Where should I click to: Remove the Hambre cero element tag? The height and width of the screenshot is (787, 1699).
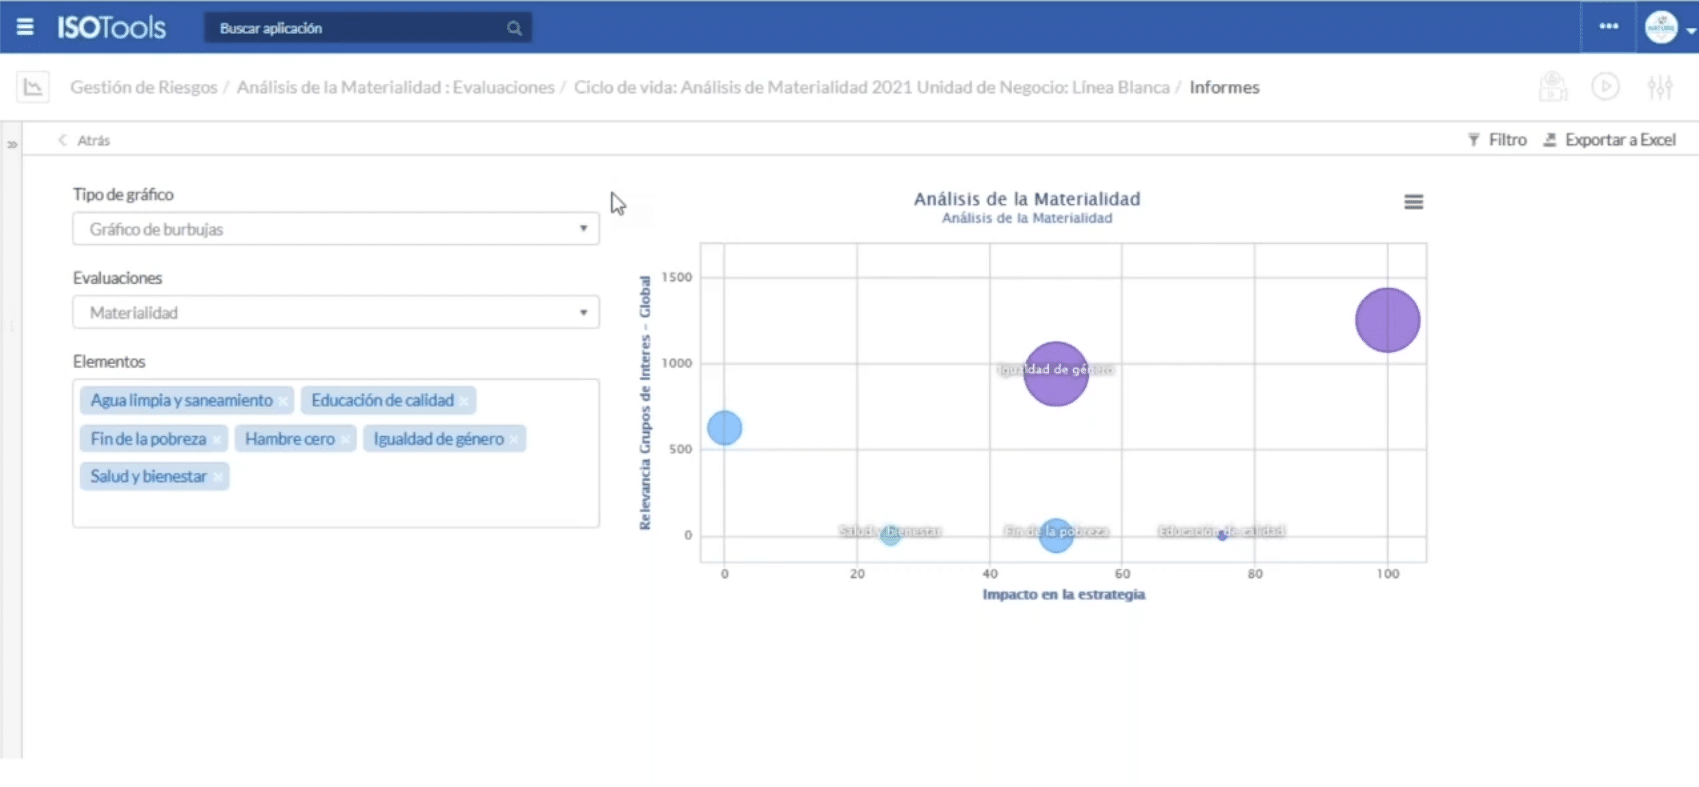click(x=345, y=440)
